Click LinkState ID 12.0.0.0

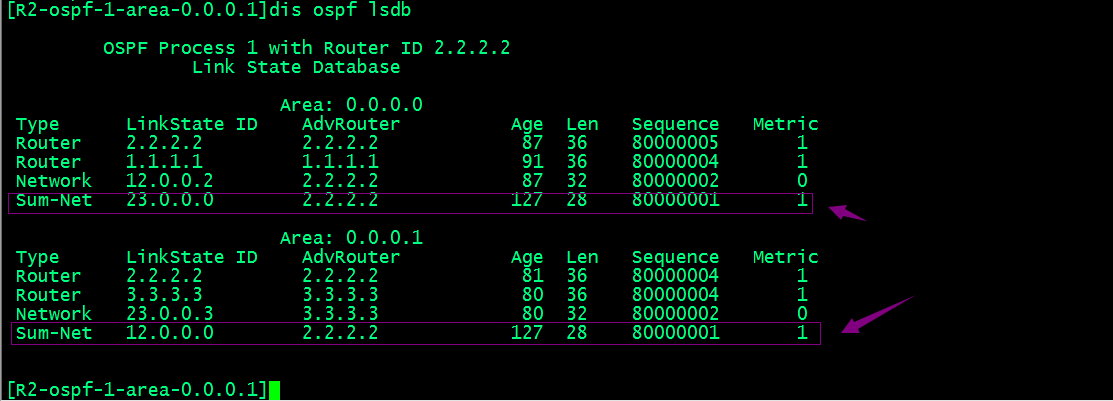tap(170, 332)
